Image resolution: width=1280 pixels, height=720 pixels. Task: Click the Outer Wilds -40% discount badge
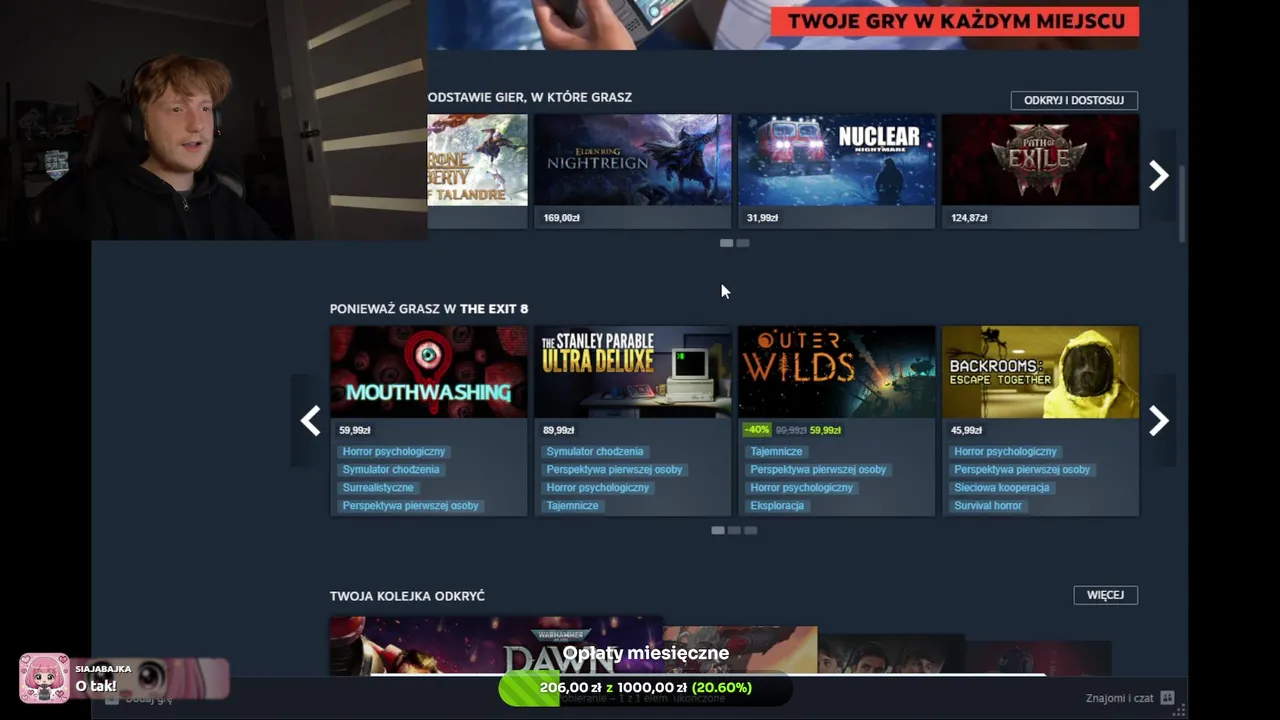[757, 430]
